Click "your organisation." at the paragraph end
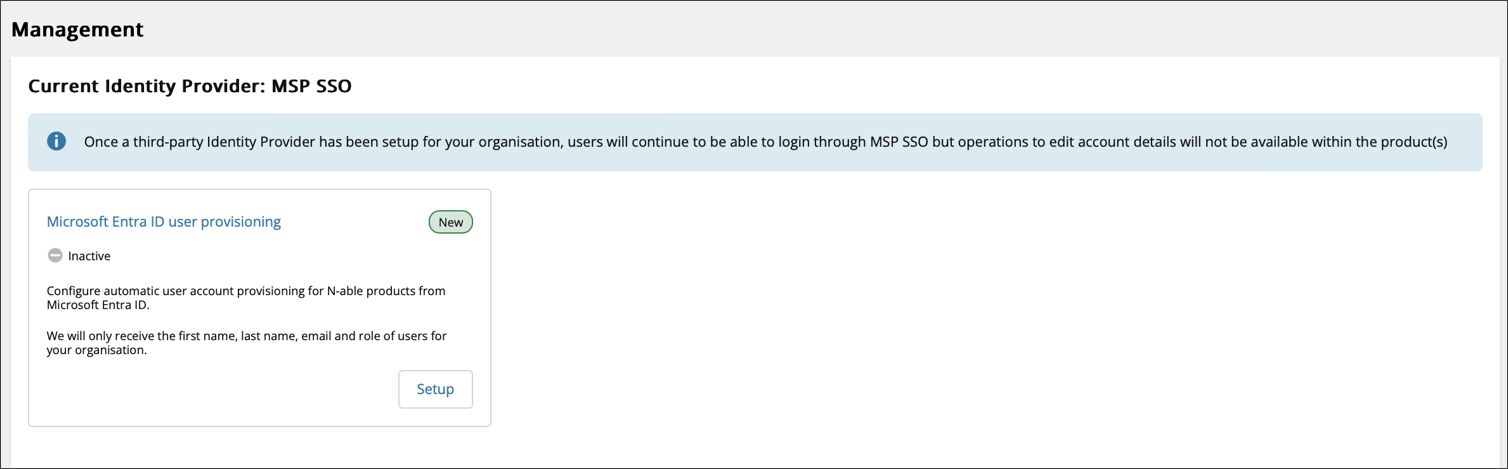The image size is (1508, 469). (x=97, y=351)
